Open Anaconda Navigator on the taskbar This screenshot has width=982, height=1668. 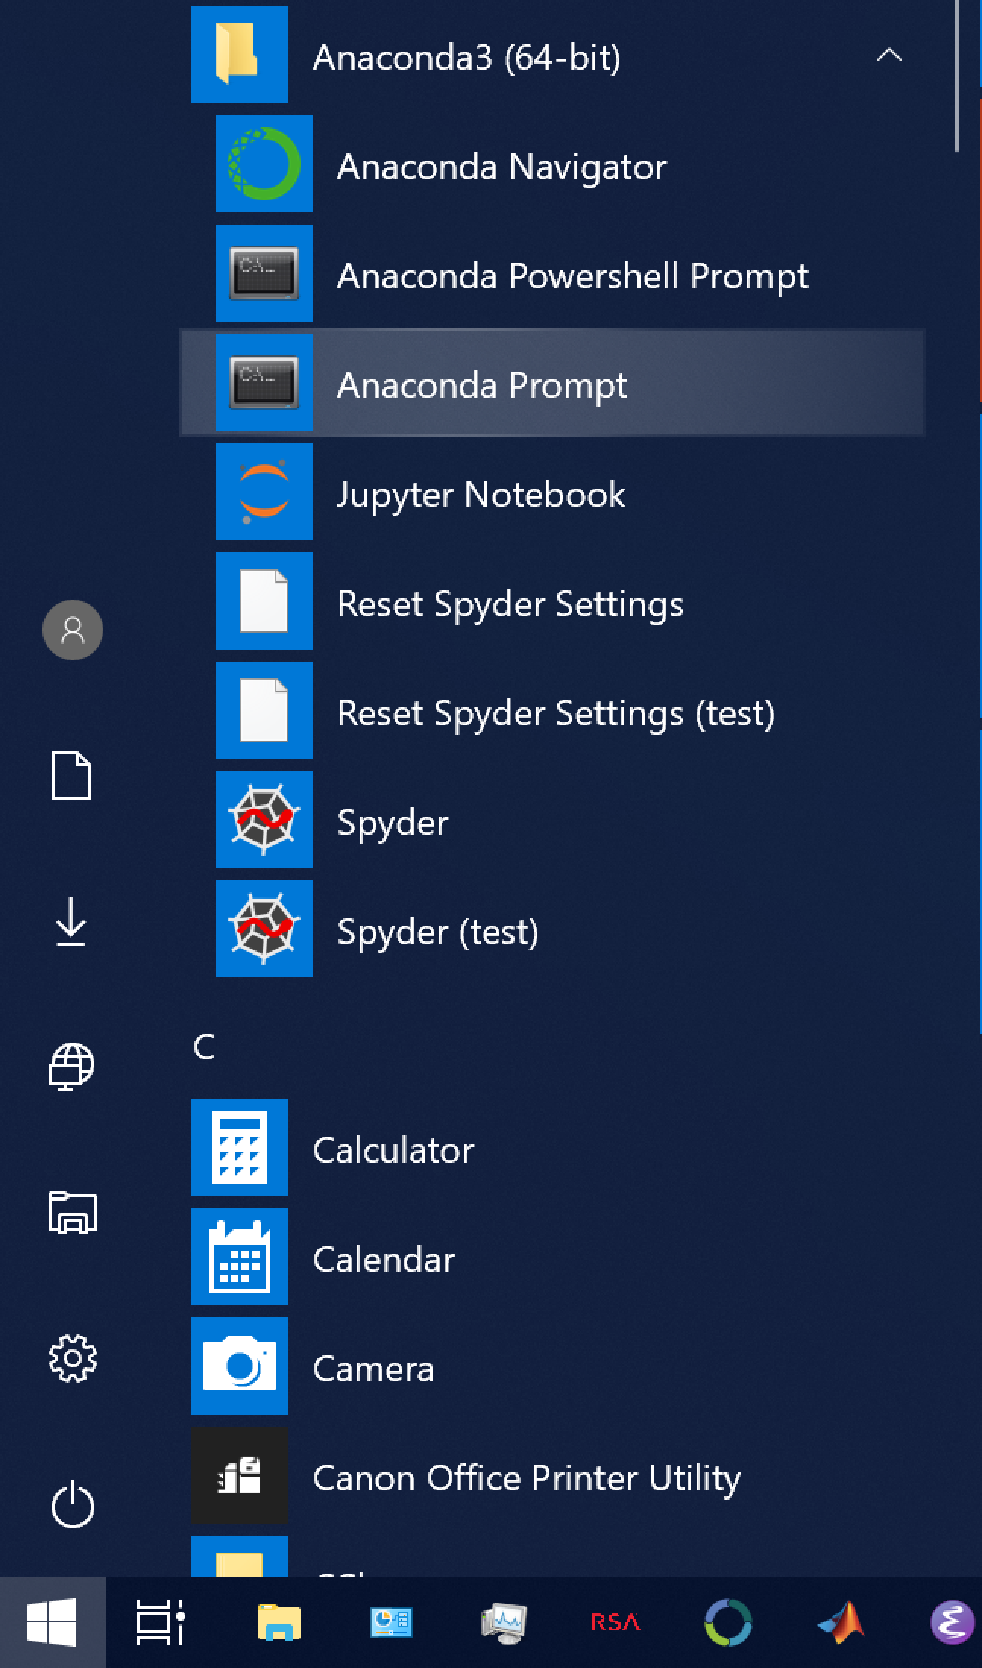[728, 1622]
